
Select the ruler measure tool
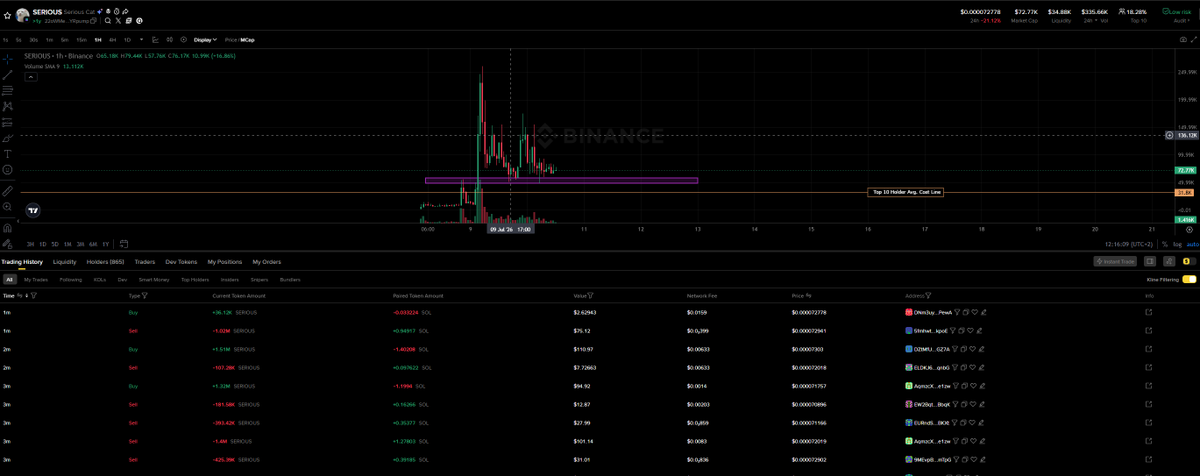(x=8, y=191)
